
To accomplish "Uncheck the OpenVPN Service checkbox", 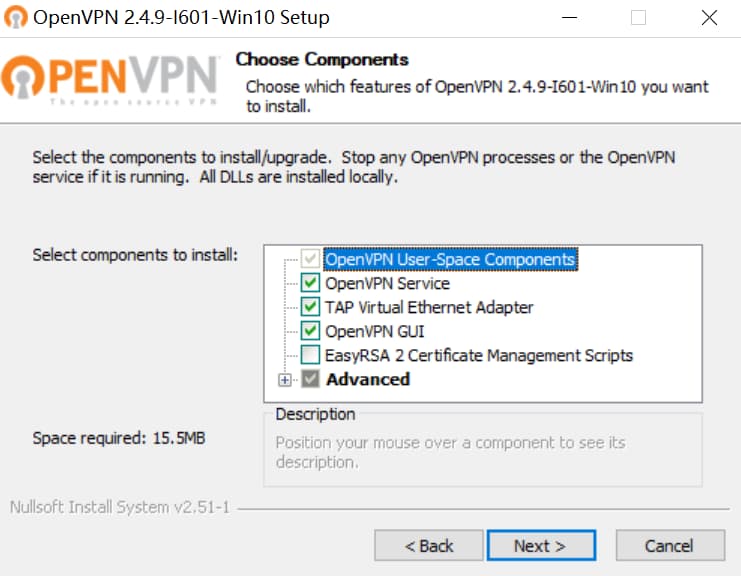I will click(x=310, y=284).
